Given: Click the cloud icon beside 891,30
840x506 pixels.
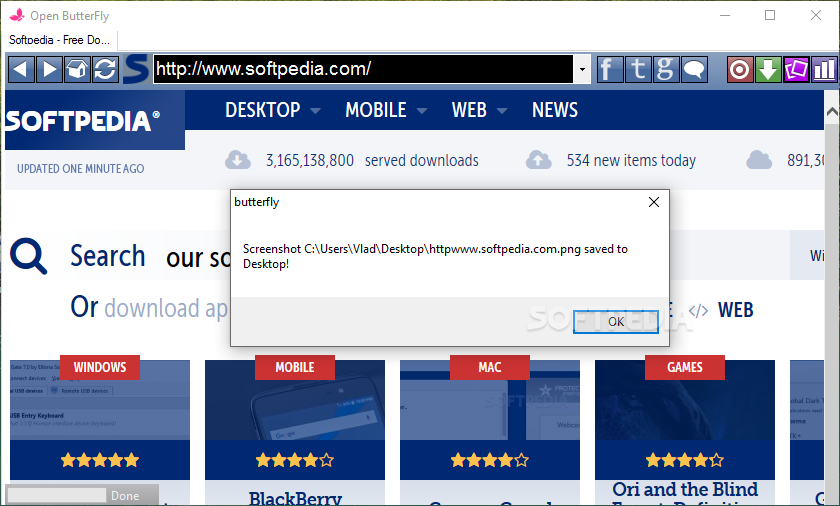Looking at the screenshot, I should (759, 160).
